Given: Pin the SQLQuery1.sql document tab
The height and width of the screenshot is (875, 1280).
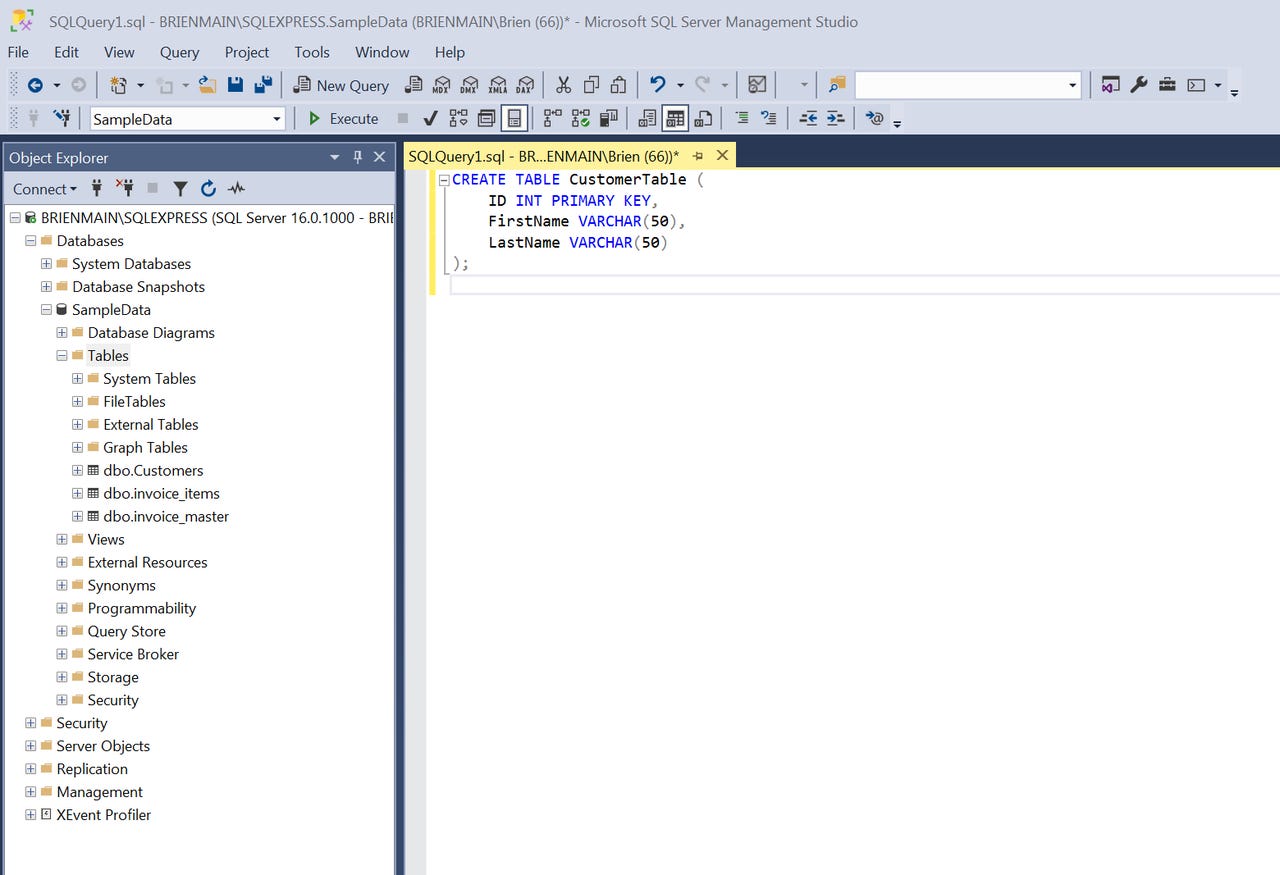Looking at the screenshot, I should (x=698, y=155).
